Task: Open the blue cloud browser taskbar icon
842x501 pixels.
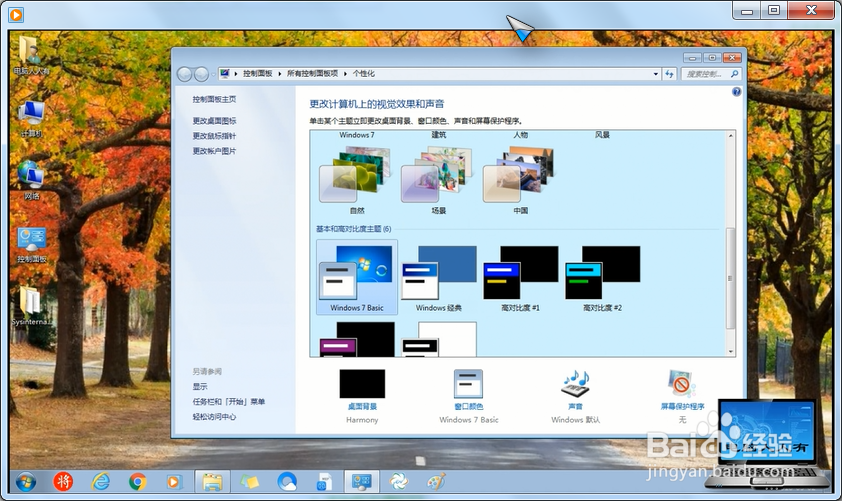Action: (287, 482)
